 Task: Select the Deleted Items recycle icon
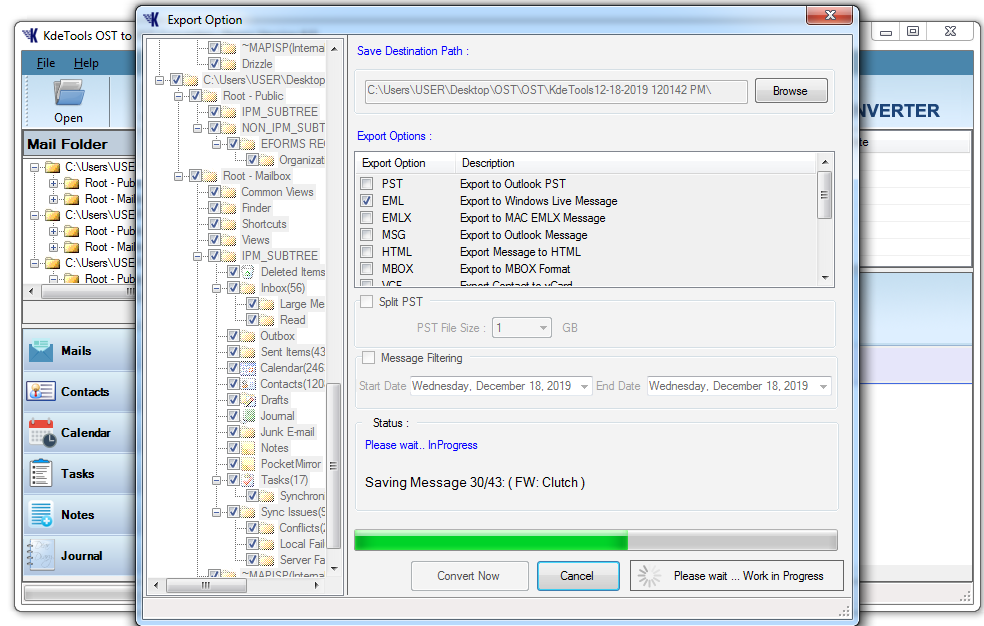[x=249, y=272]
